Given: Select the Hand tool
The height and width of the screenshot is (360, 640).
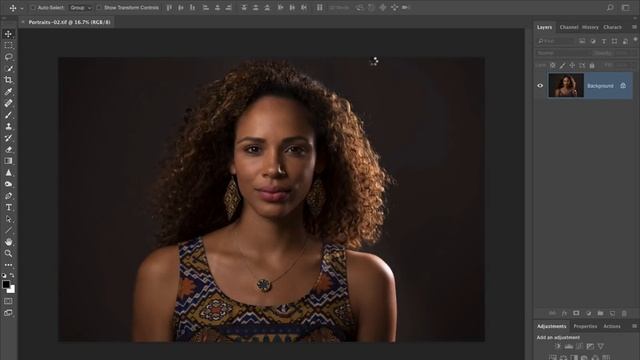Looking at the screenshot, I should click(8, 242).
